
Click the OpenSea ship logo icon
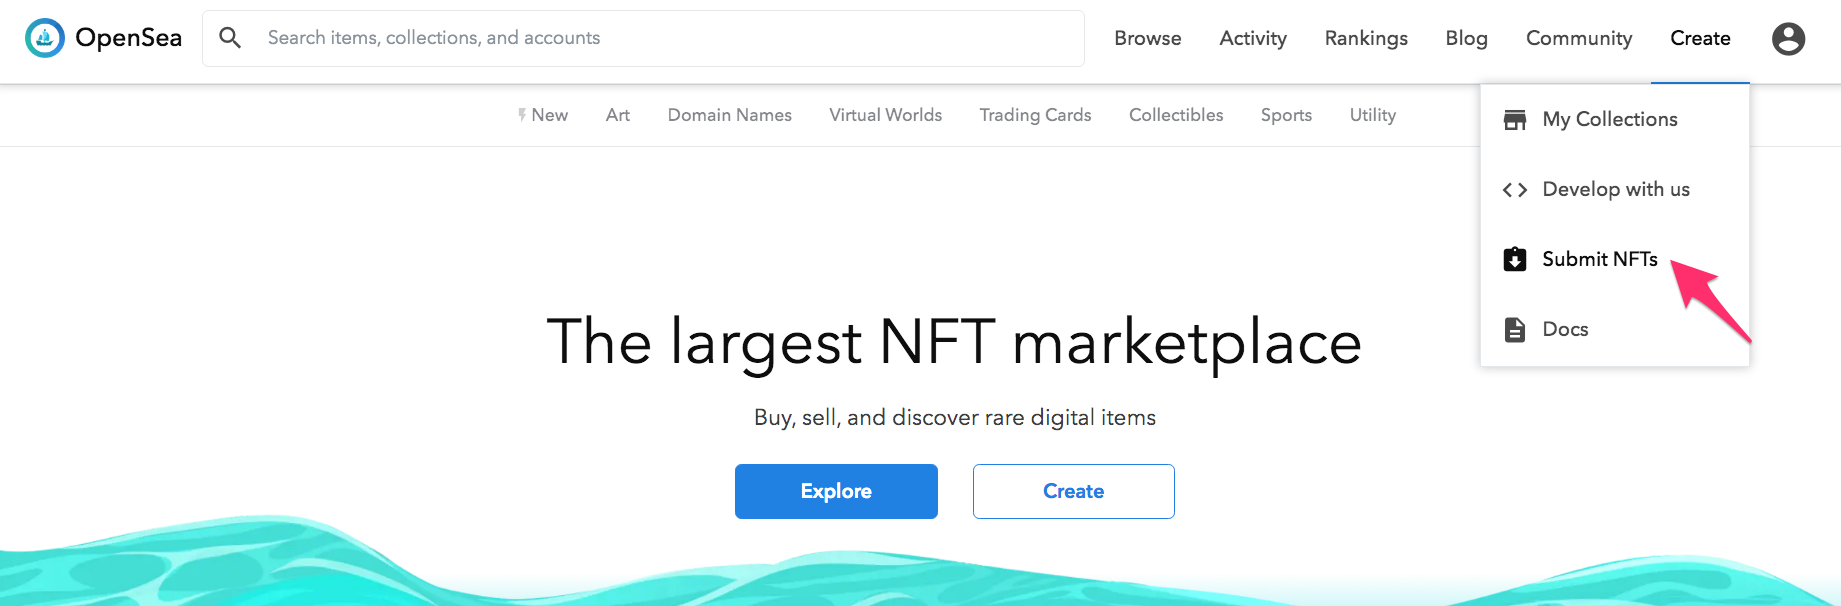[44, 38]
